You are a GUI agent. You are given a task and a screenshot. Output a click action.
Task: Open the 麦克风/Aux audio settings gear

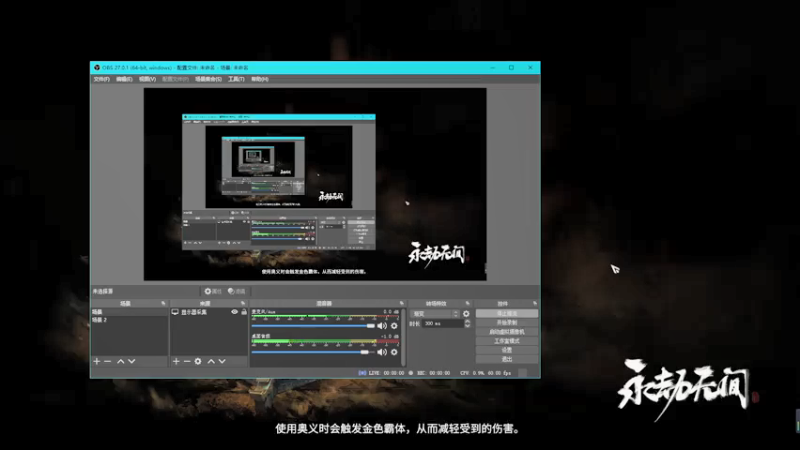coord(394,326)
